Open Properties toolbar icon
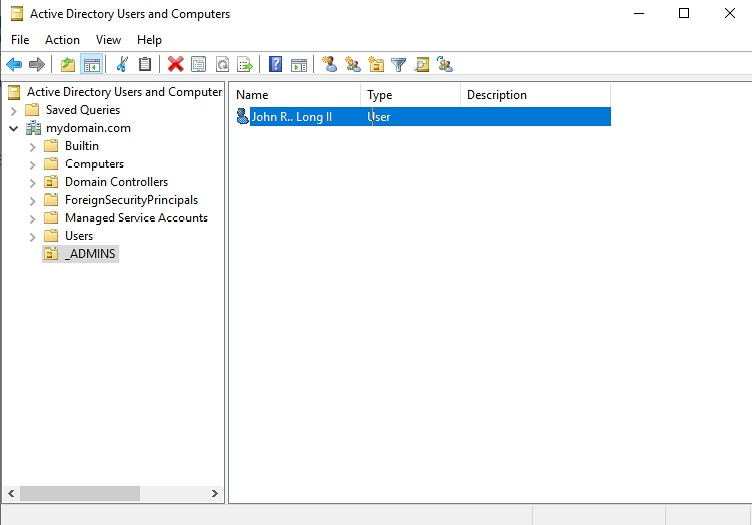This screenshot has height=525, width=752. click(x=199, y=64)
